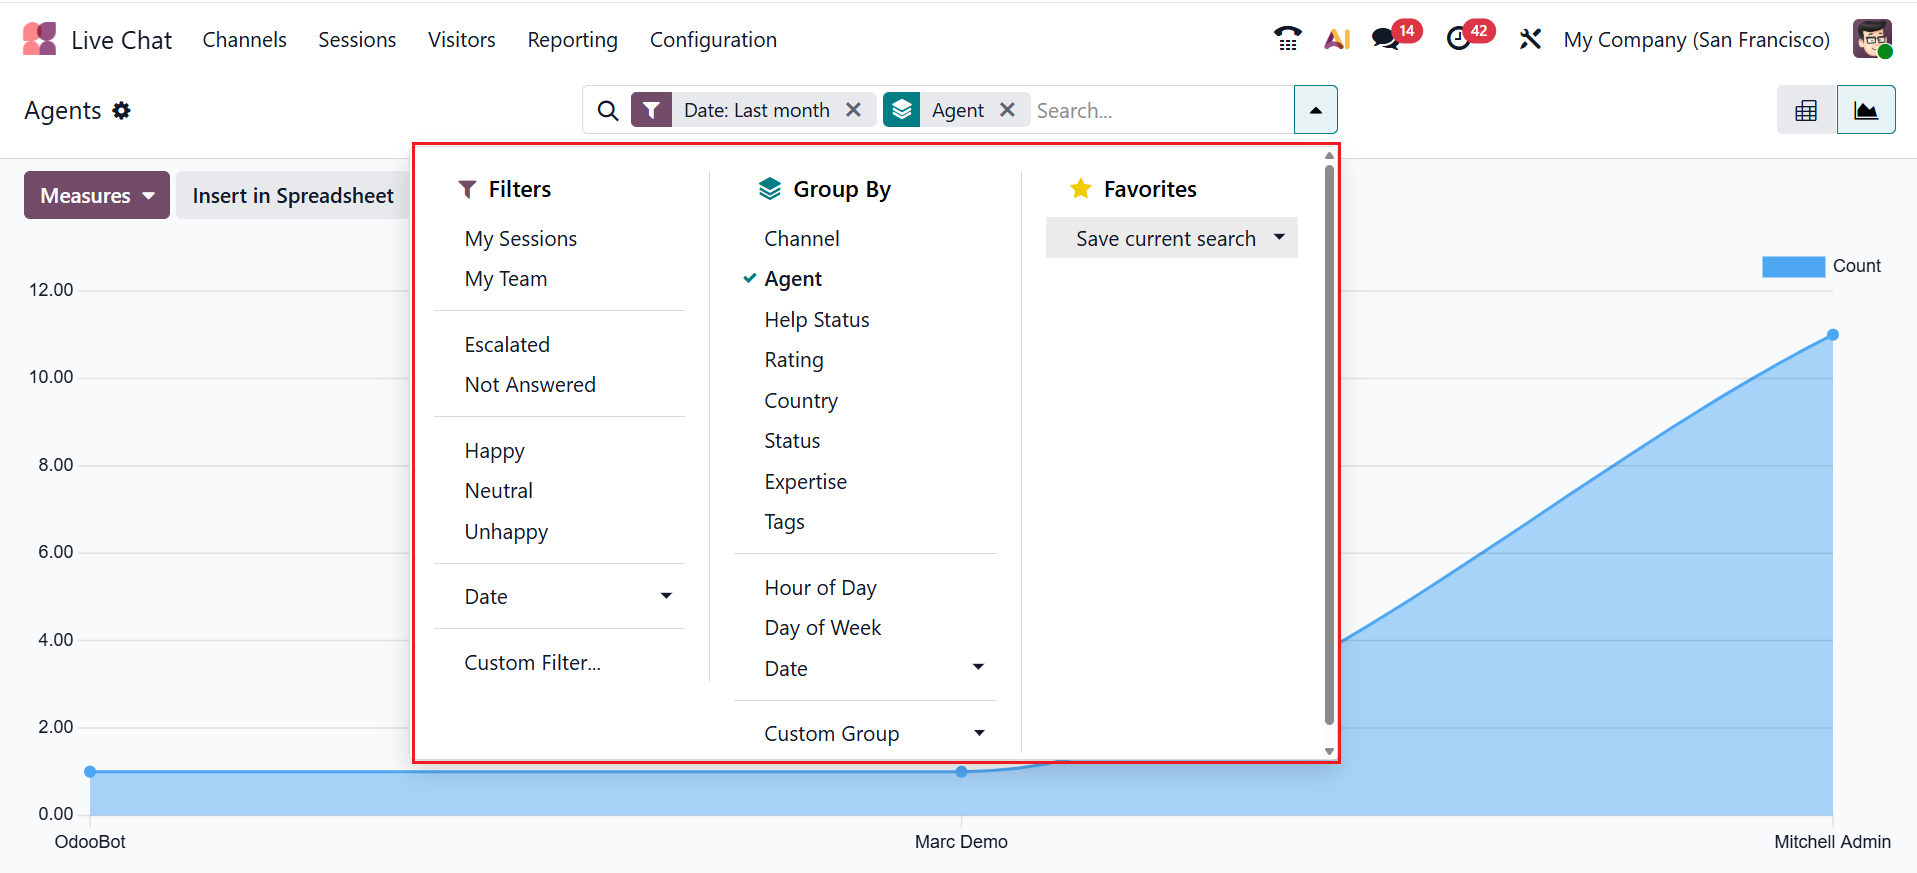Click Insert in Spreadsheet button
The height and width of the screenshot is (873, 1917).
(x=293, y=195)
